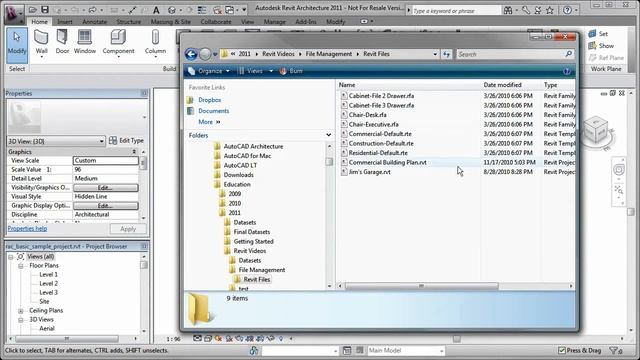
Task: Click the Set work plane icon
Action: pos(592,34)
